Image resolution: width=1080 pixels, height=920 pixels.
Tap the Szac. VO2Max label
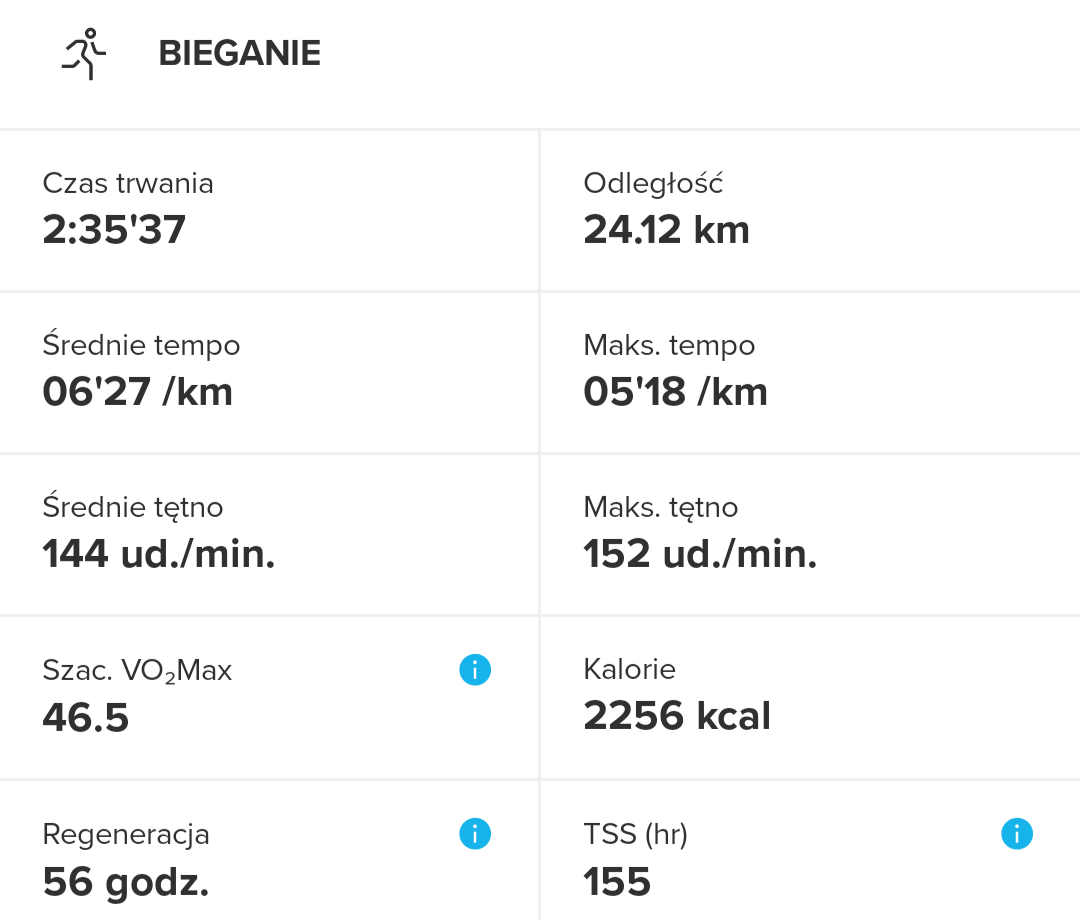(137, 670)
